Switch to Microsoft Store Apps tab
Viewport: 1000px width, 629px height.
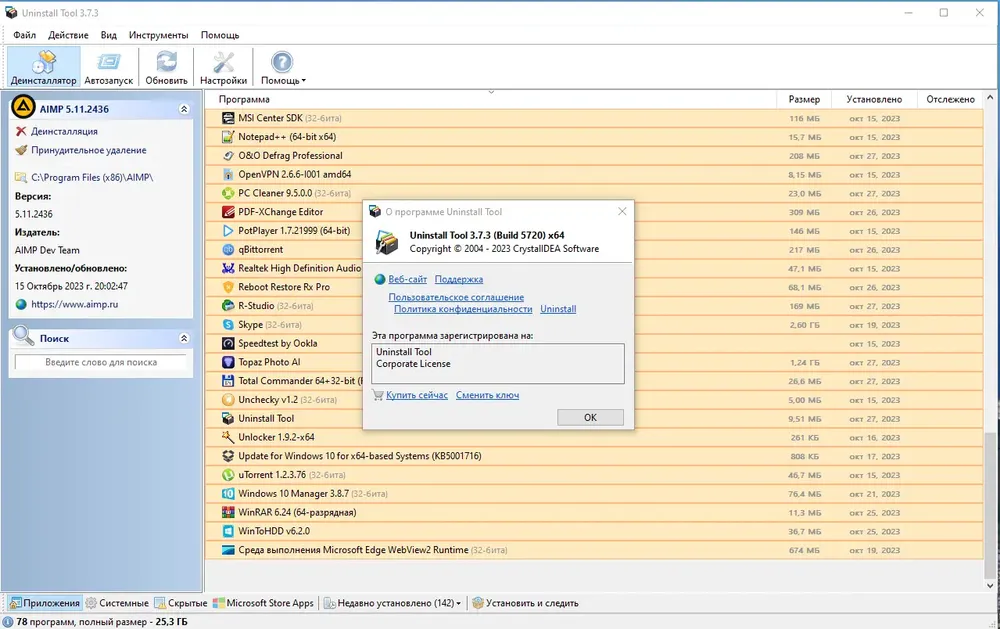pyautogui.click(x=263, y=603)
